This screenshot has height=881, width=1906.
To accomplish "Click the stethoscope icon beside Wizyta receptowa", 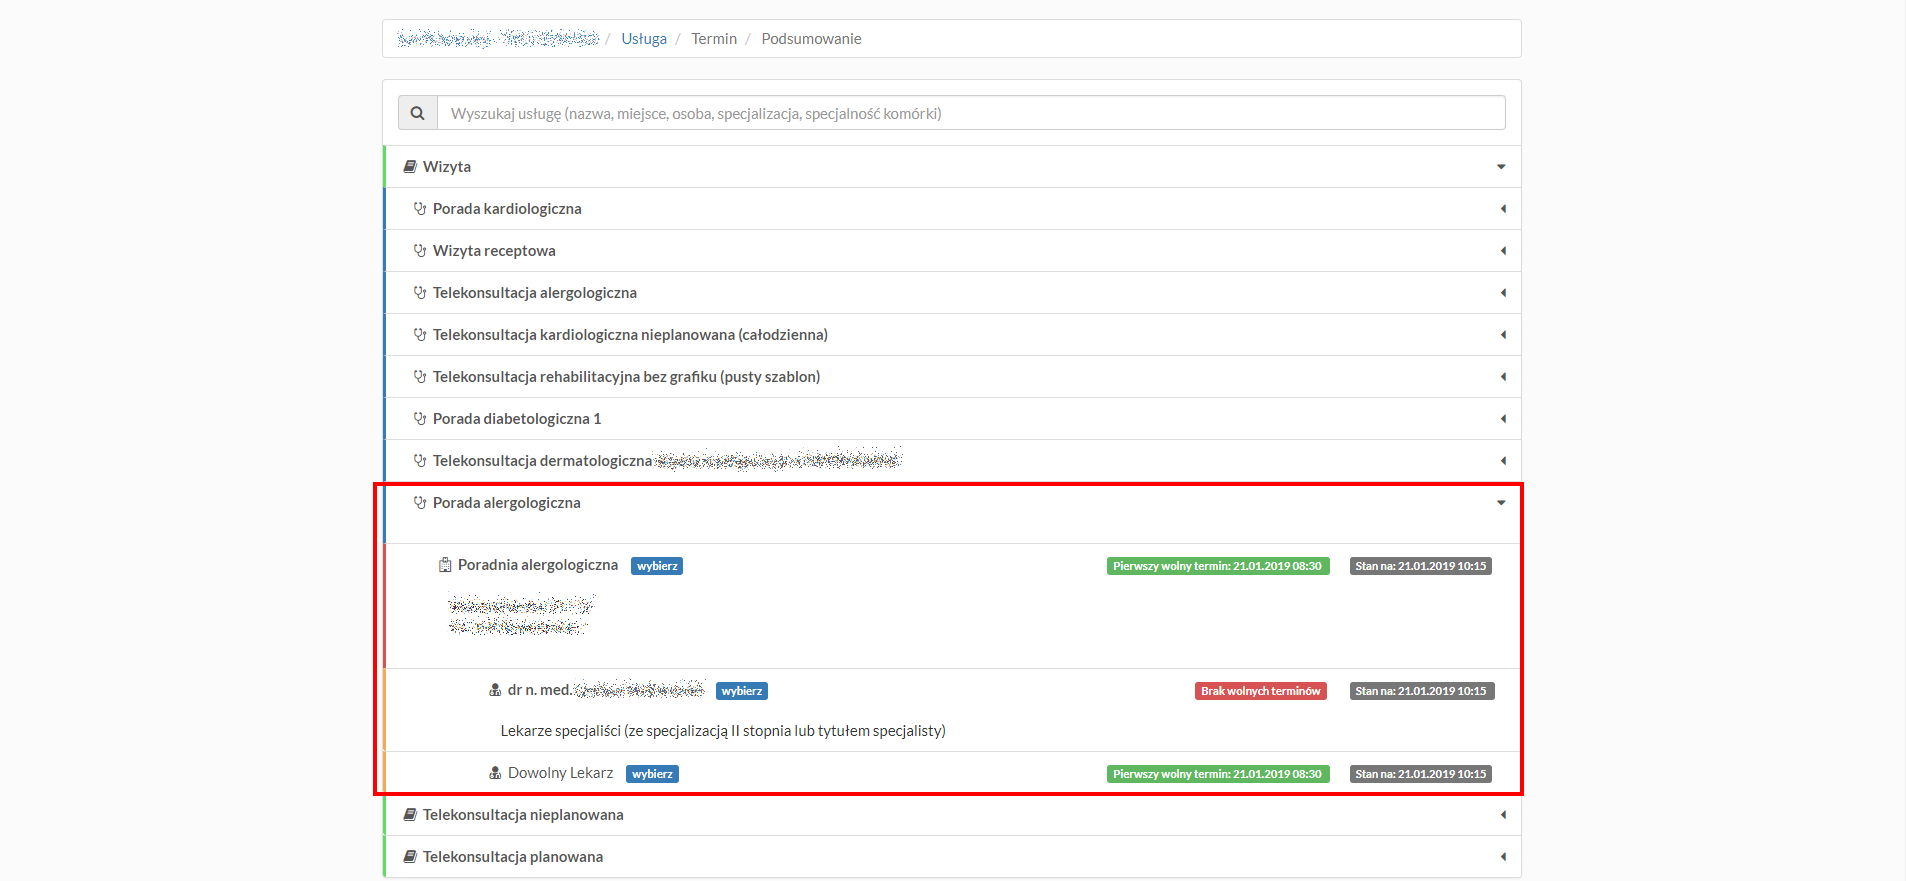I will tap(420, 251).
